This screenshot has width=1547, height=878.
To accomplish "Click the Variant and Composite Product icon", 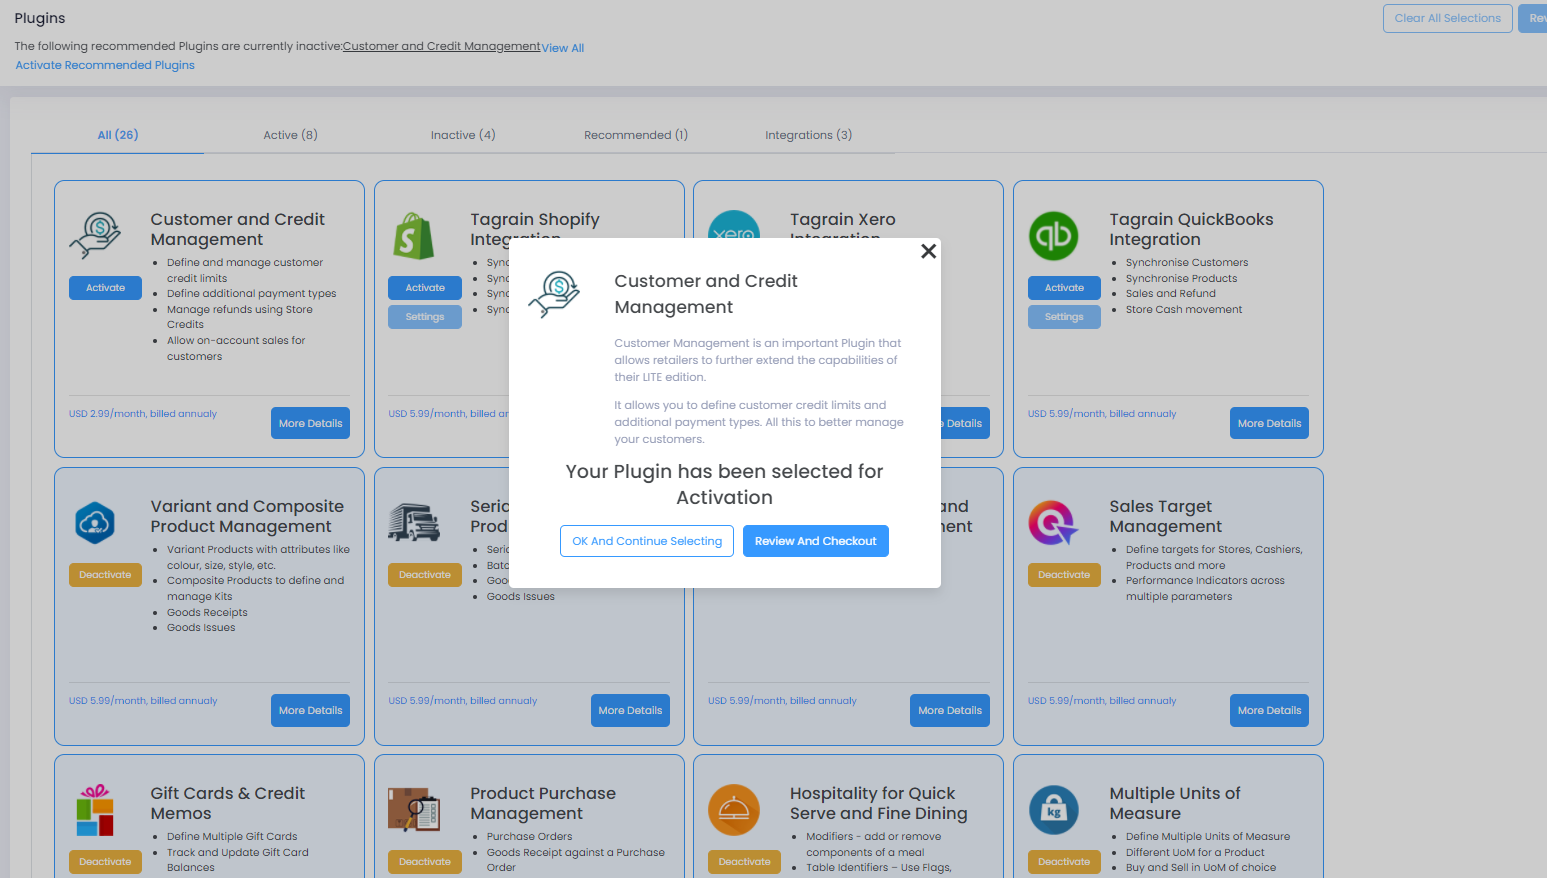I will pyautogui.click(x=95, y=523).
